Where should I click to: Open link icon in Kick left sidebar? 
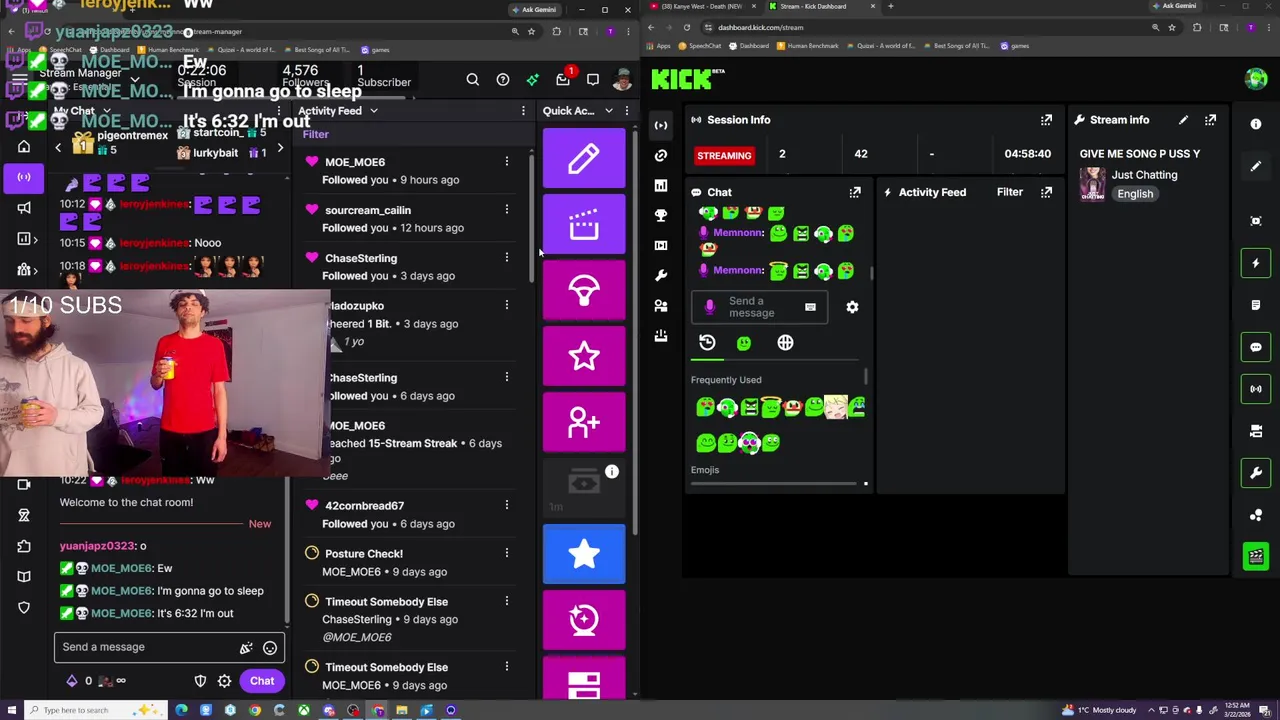coord(661,155)
